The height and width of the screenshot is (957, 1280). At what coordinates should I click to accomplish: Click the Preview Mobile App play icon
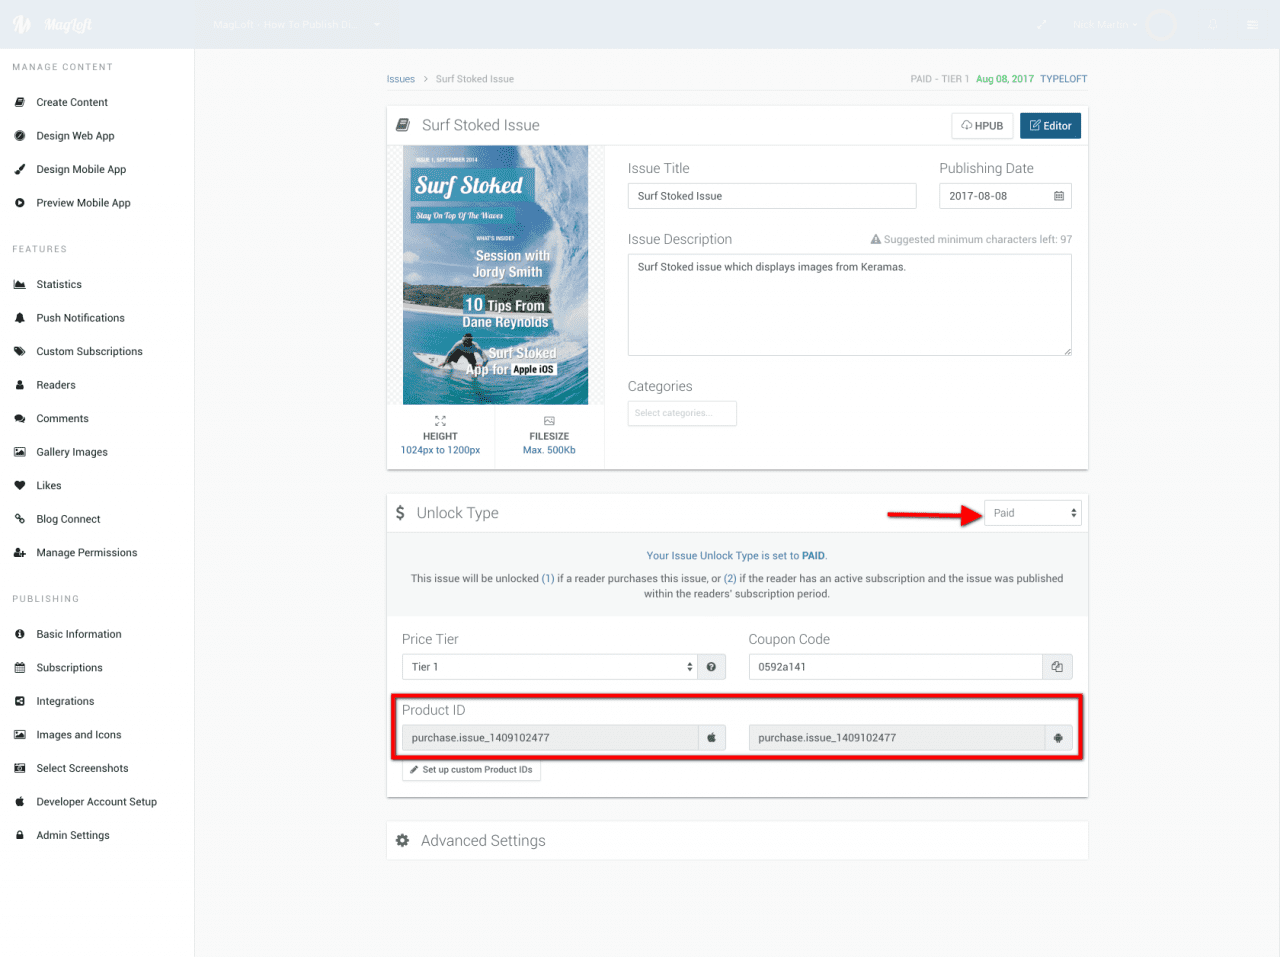click(20, 203)
